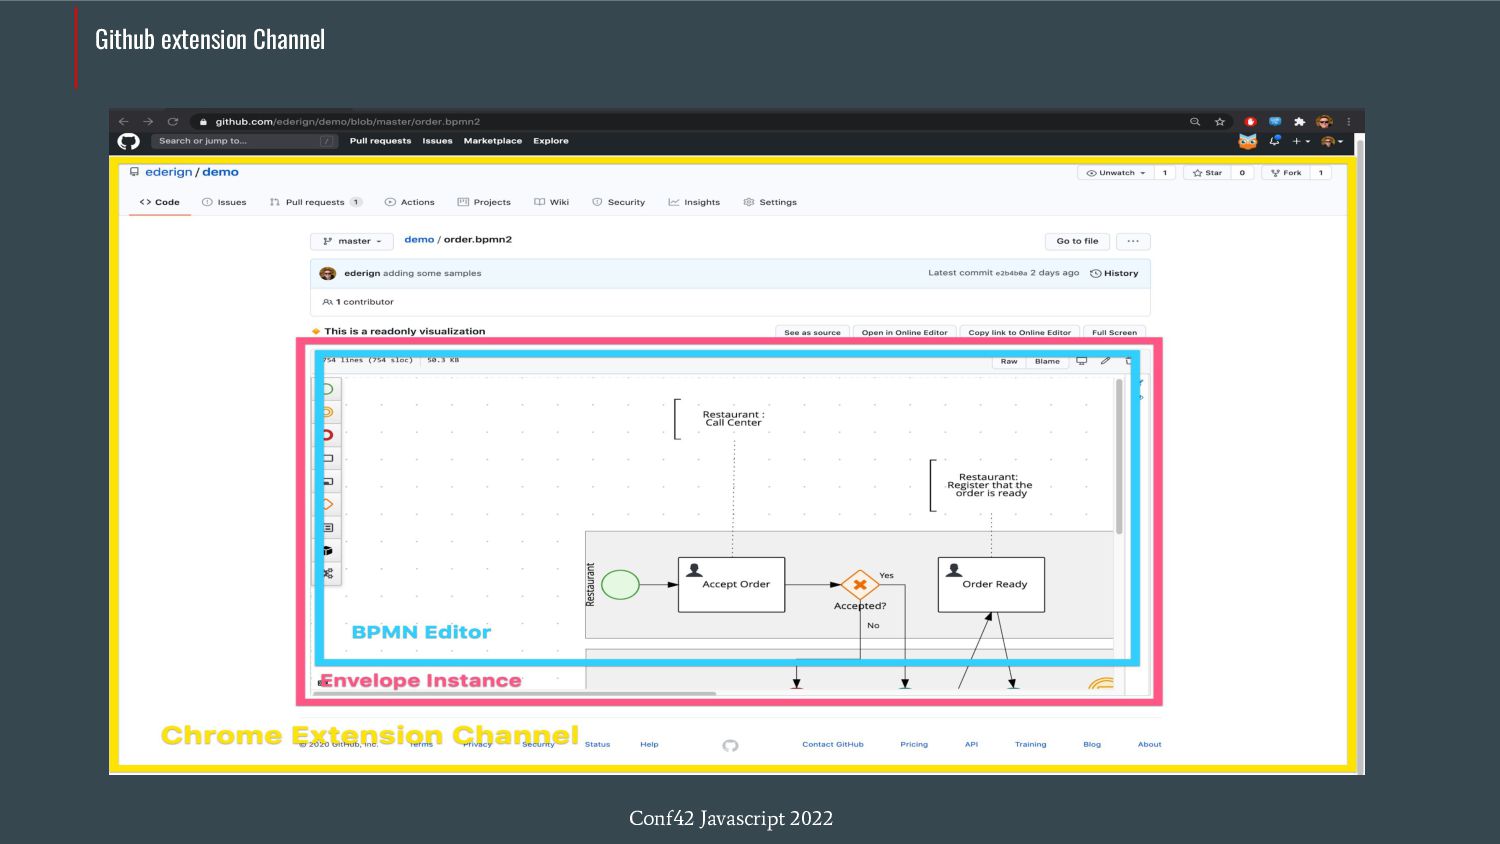The width and height of the screenshot is (1500, 844).
Task: Click the GitHub Octocat logo in header
Action: click(x=129, y=141)
